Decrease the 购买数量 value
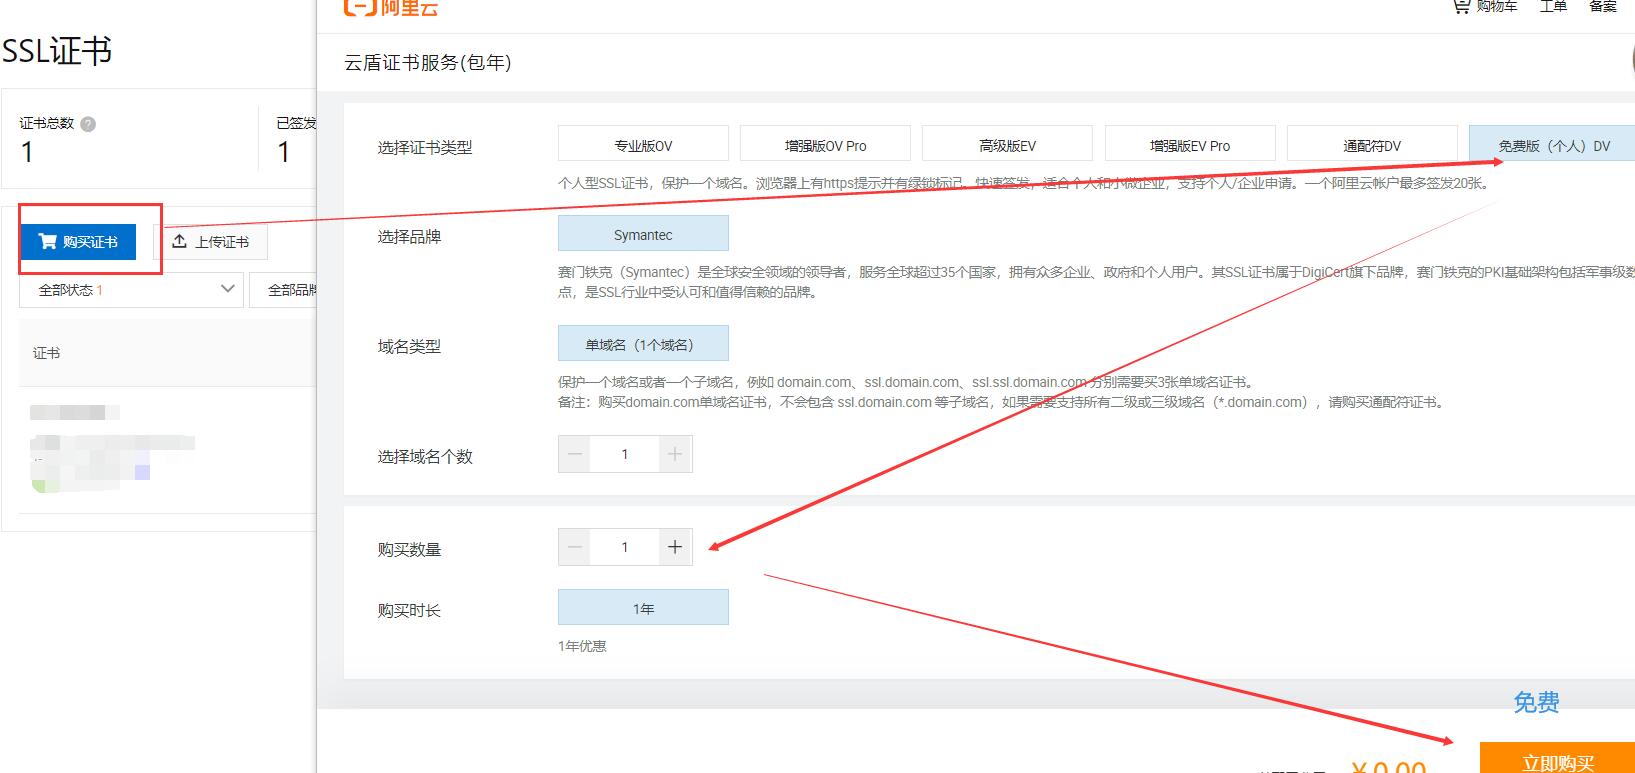Screen dimensions: 1635x773 tap(575, 547)
